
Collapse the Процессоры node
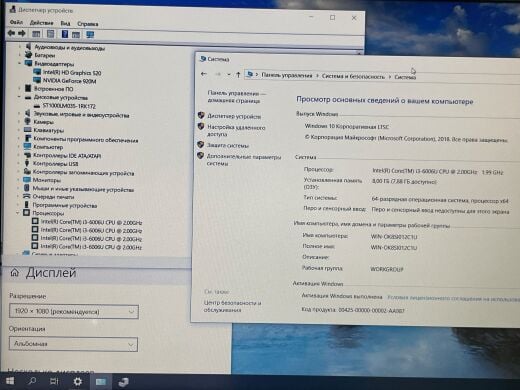click(18, 213)
